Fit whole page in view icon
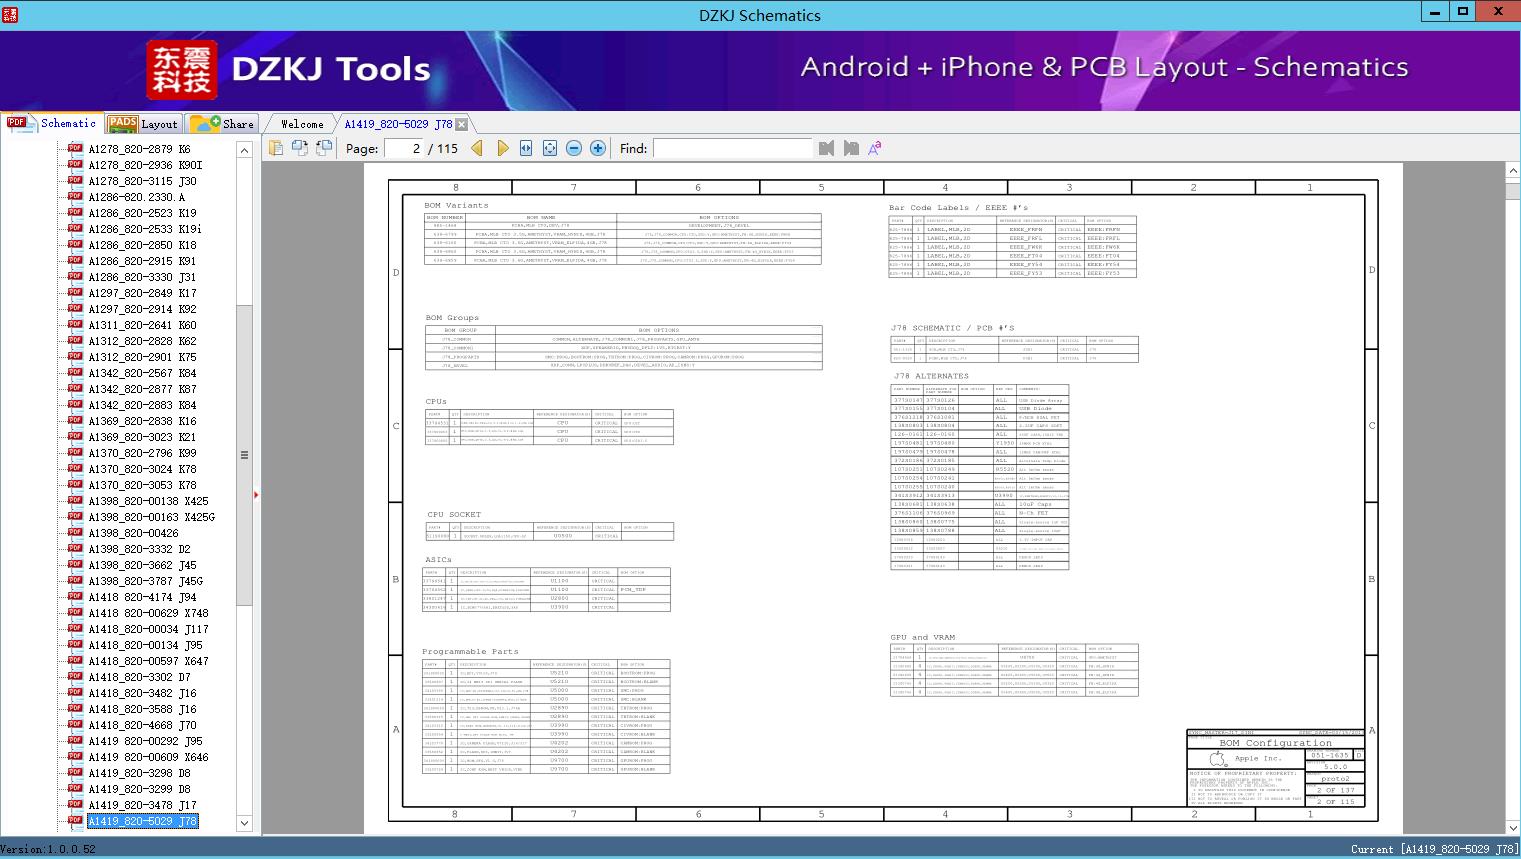The height and width of the screenshot is (859, 1521). pyautogui.click(x=550, y=148)
